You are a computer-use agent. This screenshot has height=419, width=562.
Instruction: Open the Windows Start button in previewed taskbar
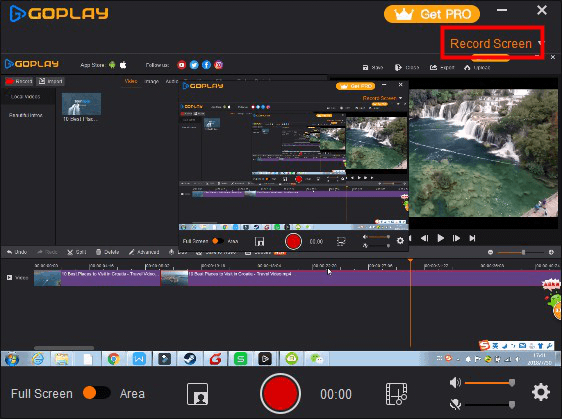[x=12, y=359]
